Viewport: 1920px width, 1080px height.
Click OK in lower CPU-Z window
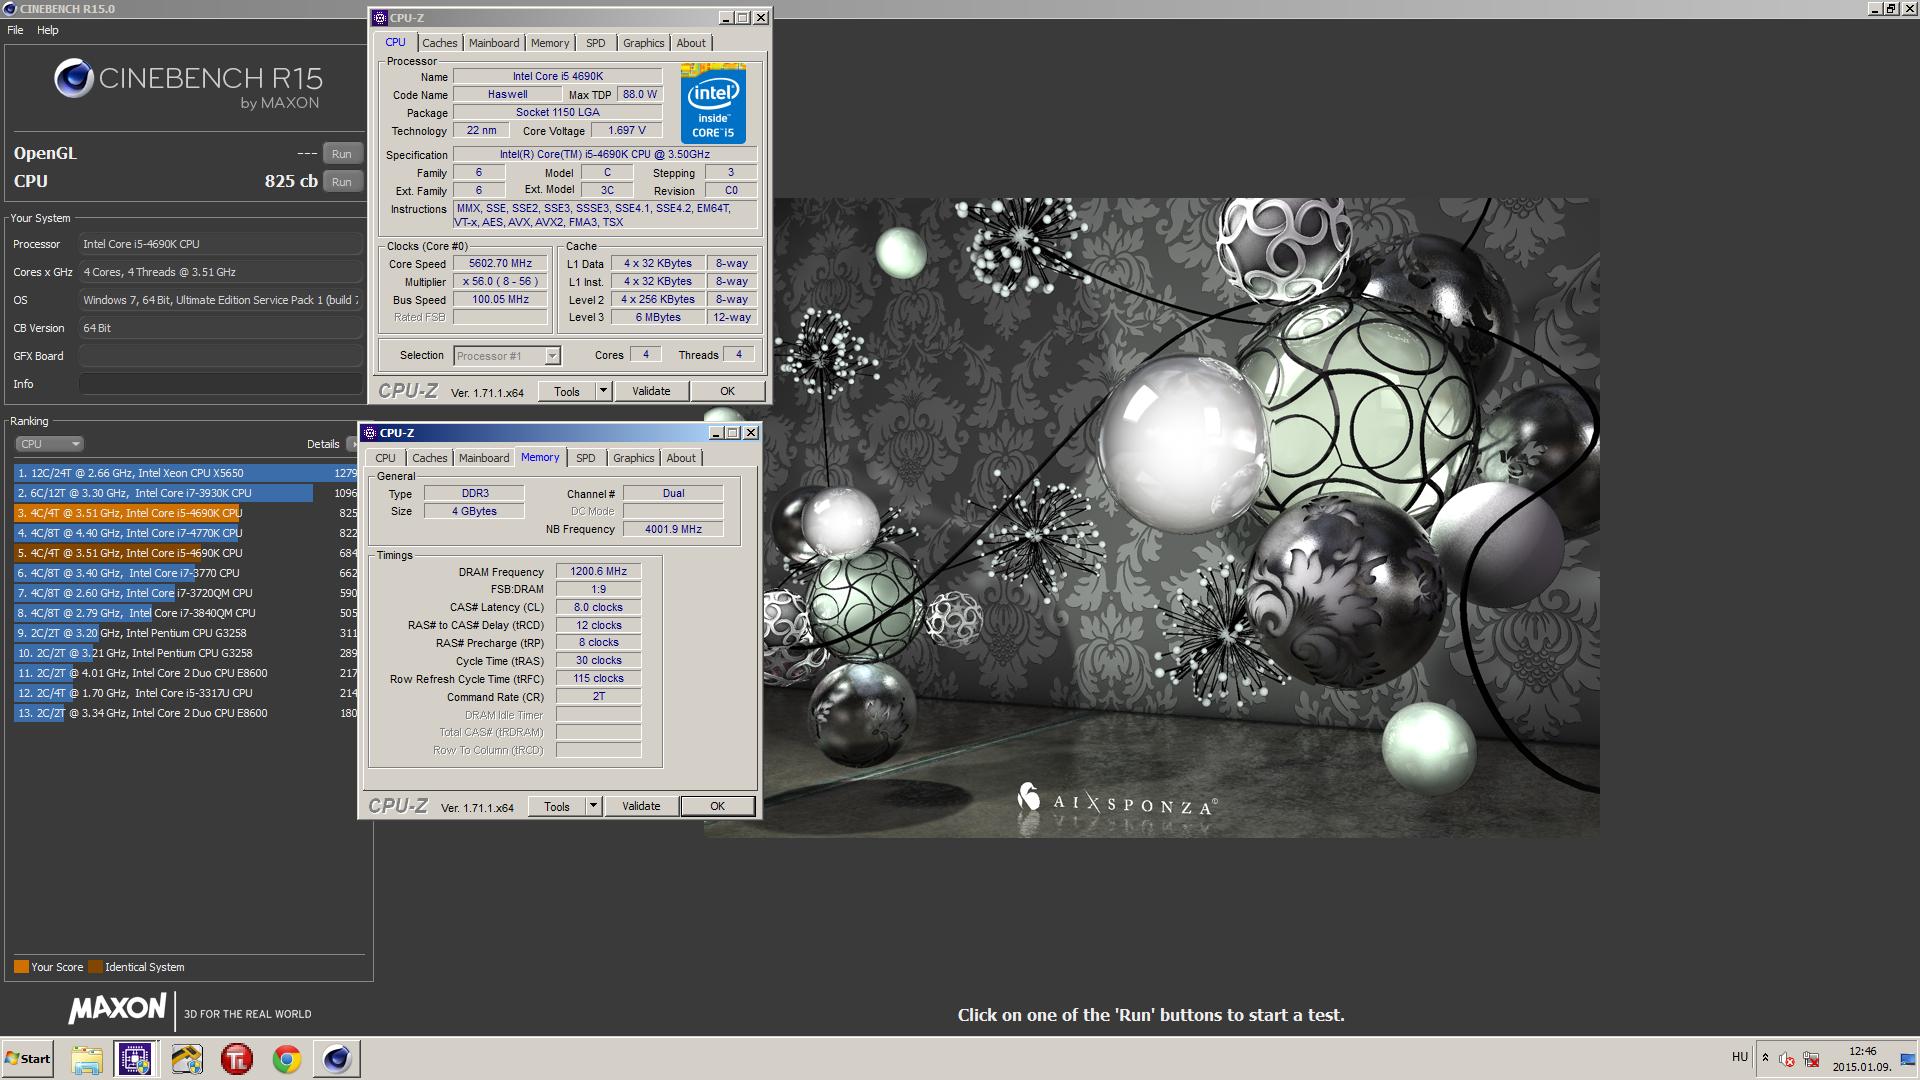pos(717,807)
